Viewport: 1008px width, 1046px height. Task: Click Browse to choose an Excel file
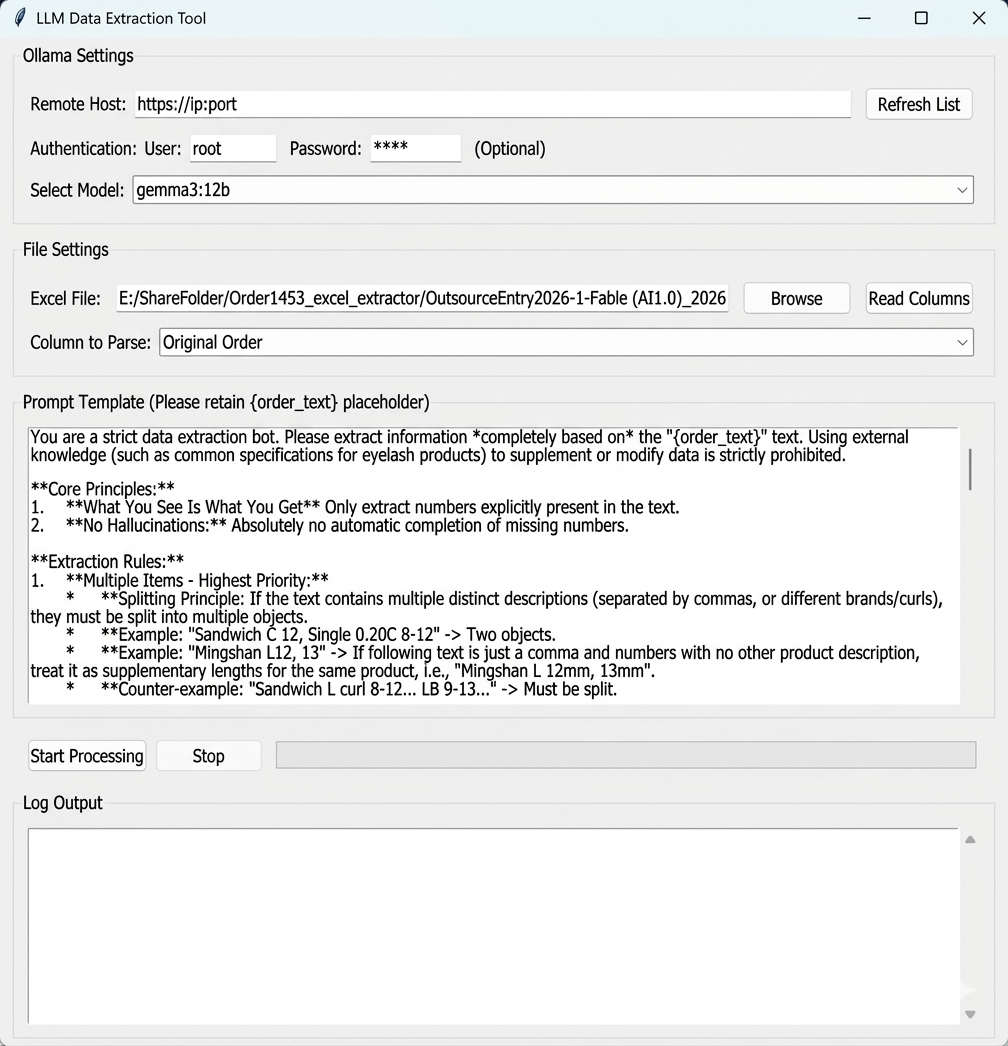(796, 298)
